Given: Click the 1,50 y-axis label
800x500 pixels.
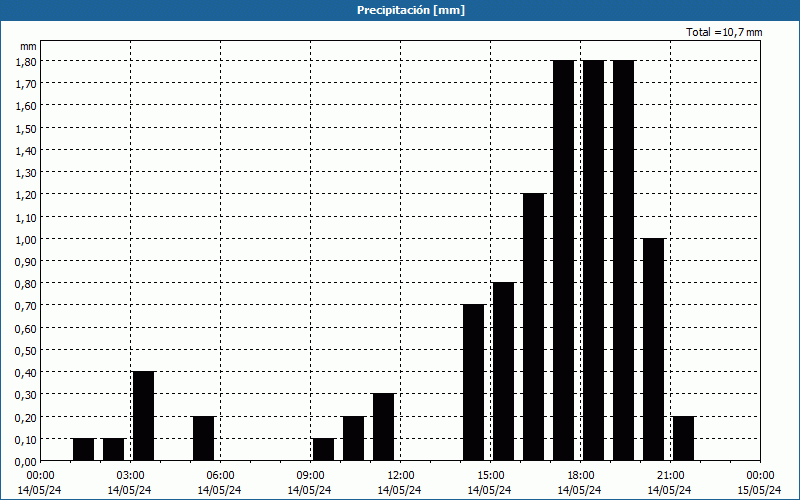Looking at the screenshot, I should pos(26,129).
